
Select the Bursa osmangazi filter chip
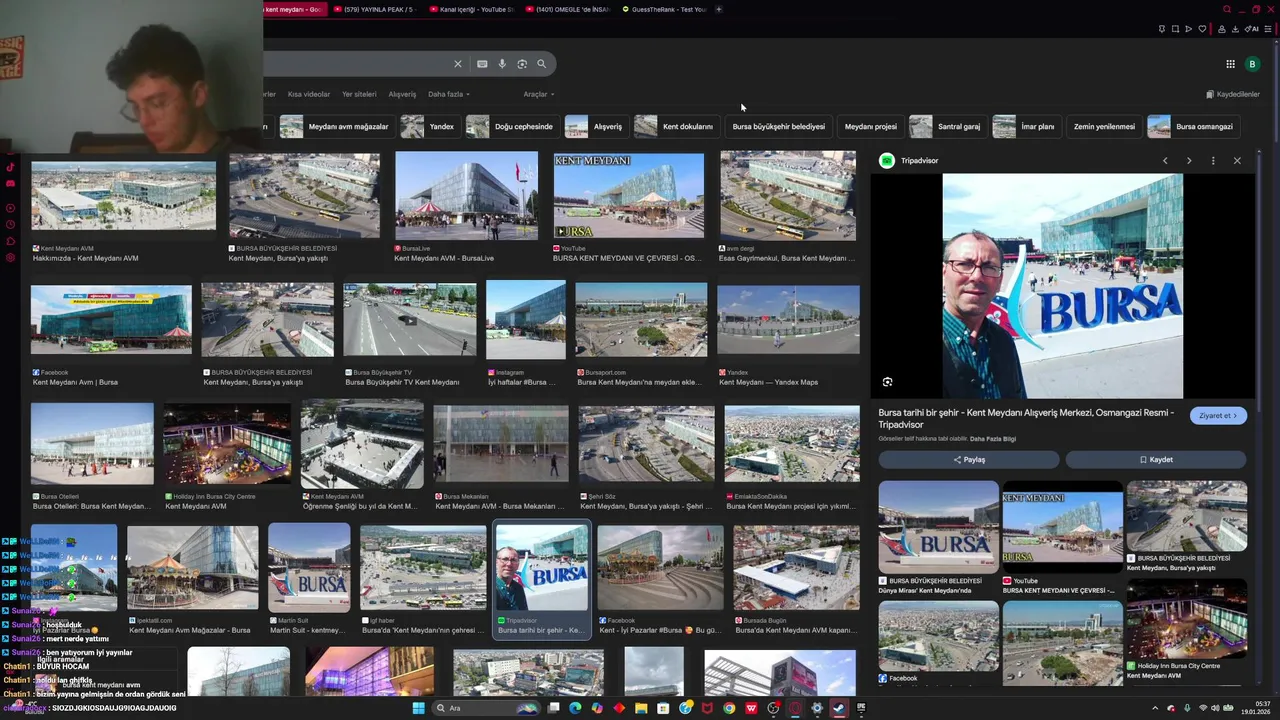click(x=1193, y=127)
